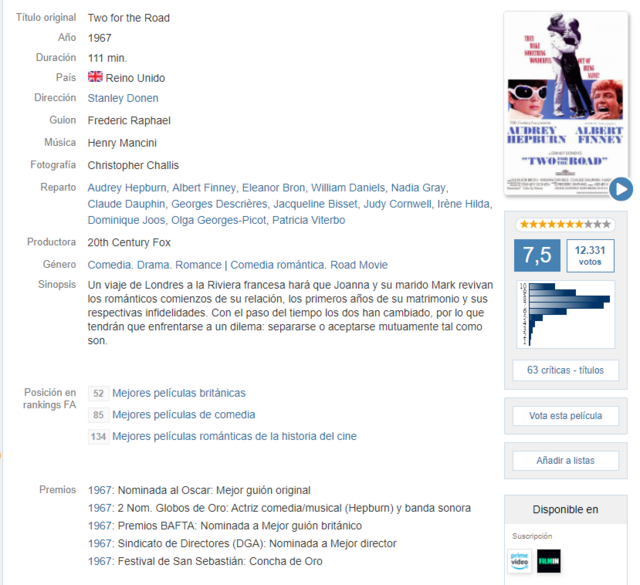Click the 12.331 votos box
The image size is (640, 585).
(590, 256)
